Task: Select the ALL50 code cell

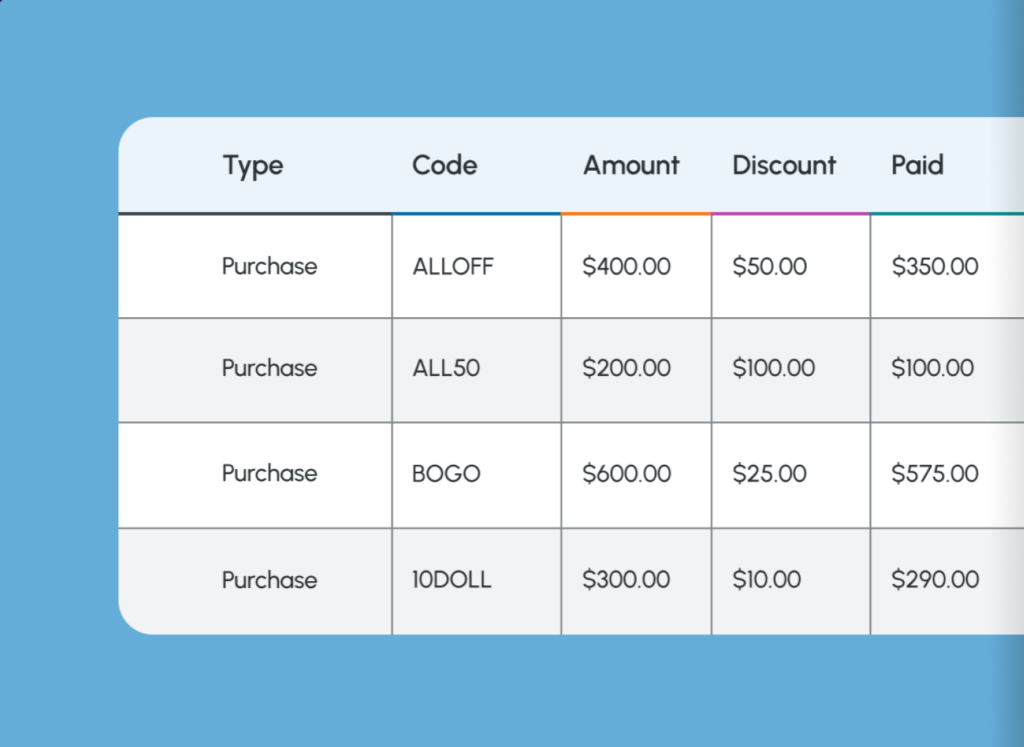Action: click(446, 368)
